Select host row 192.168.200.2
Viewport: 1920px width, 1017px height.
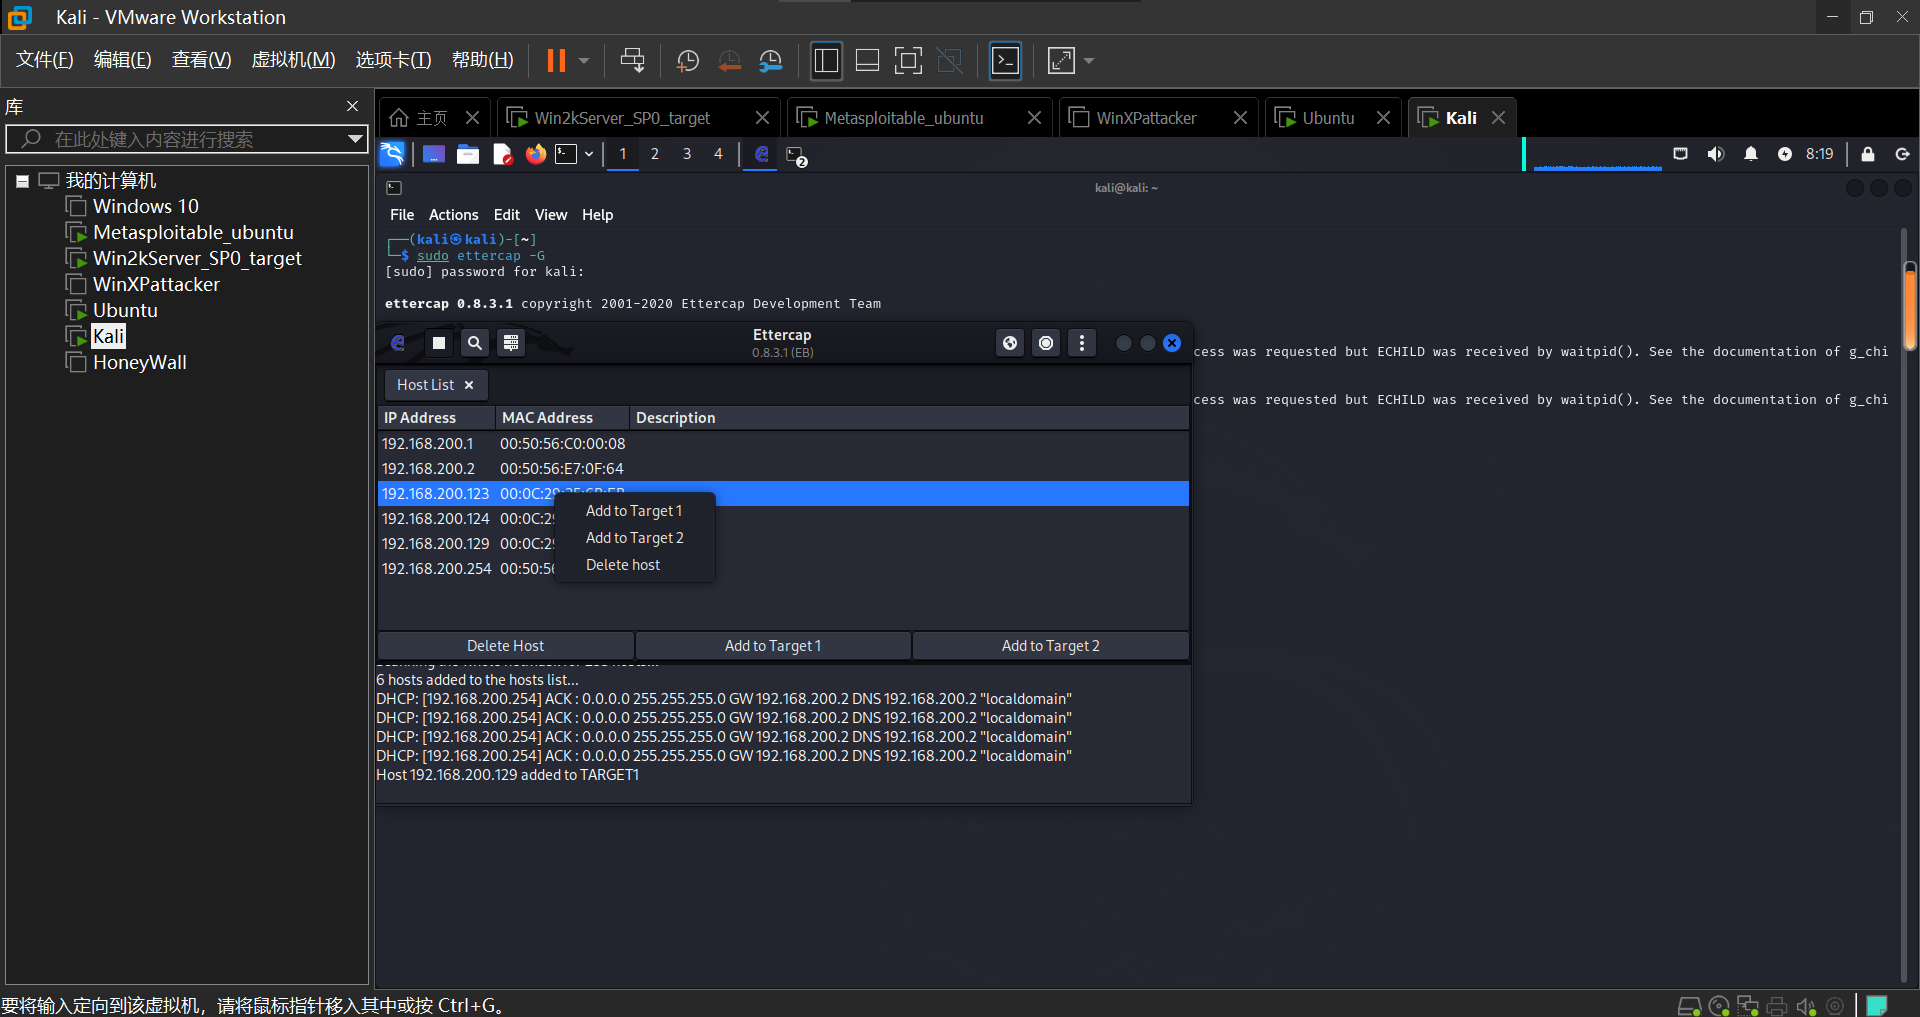(783, 469)
